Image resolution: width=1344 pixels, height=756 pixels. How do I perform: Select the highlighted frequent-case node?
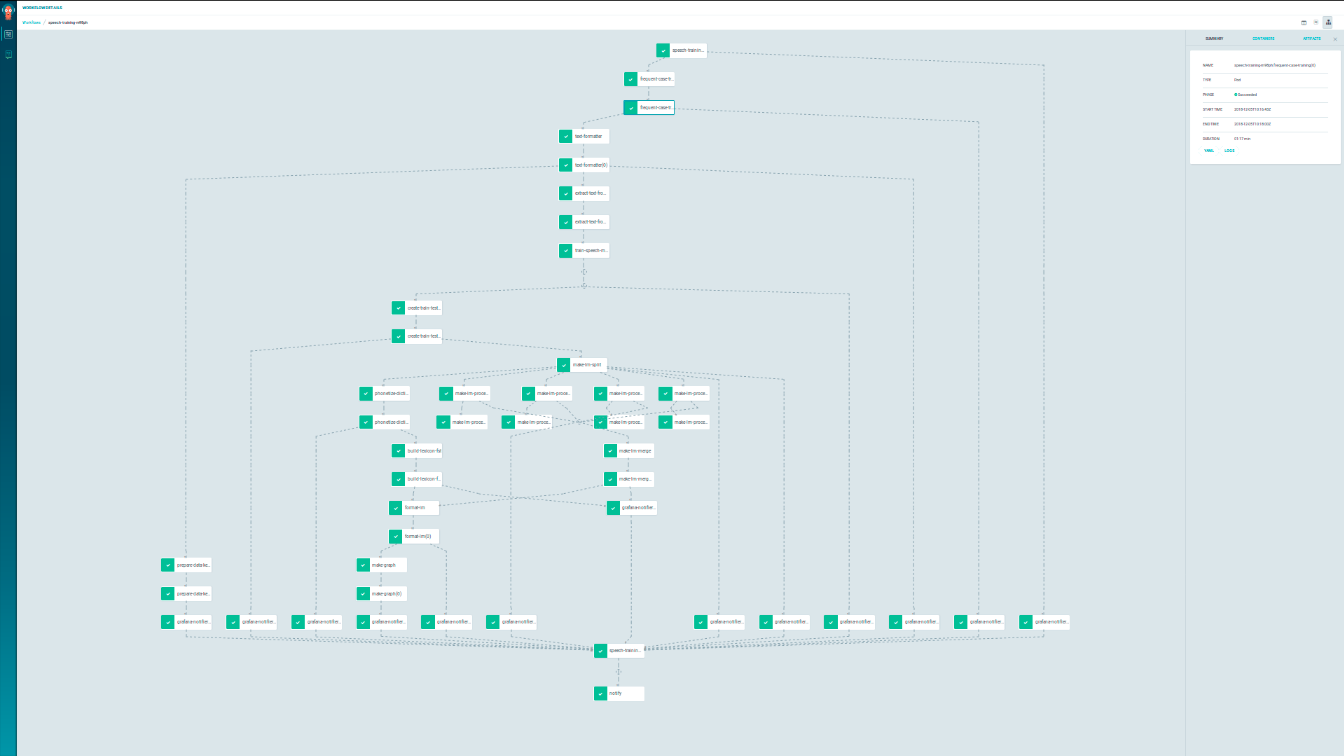[649, 107]
